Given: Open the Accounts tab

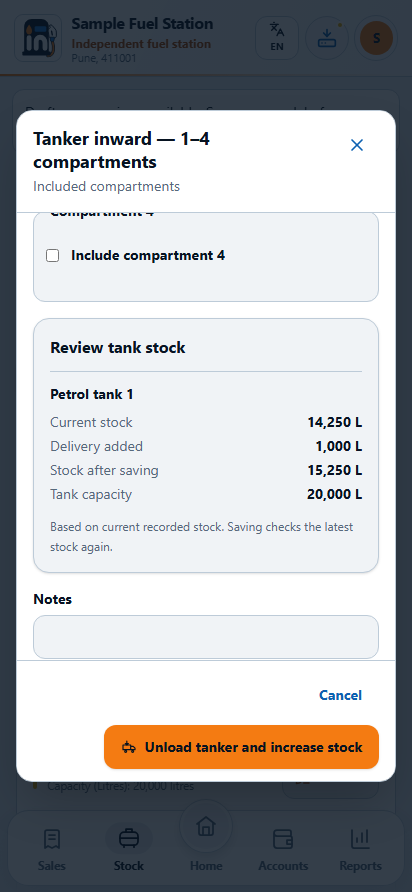Looking at the screenshot, I should click(x=283, y=850).
